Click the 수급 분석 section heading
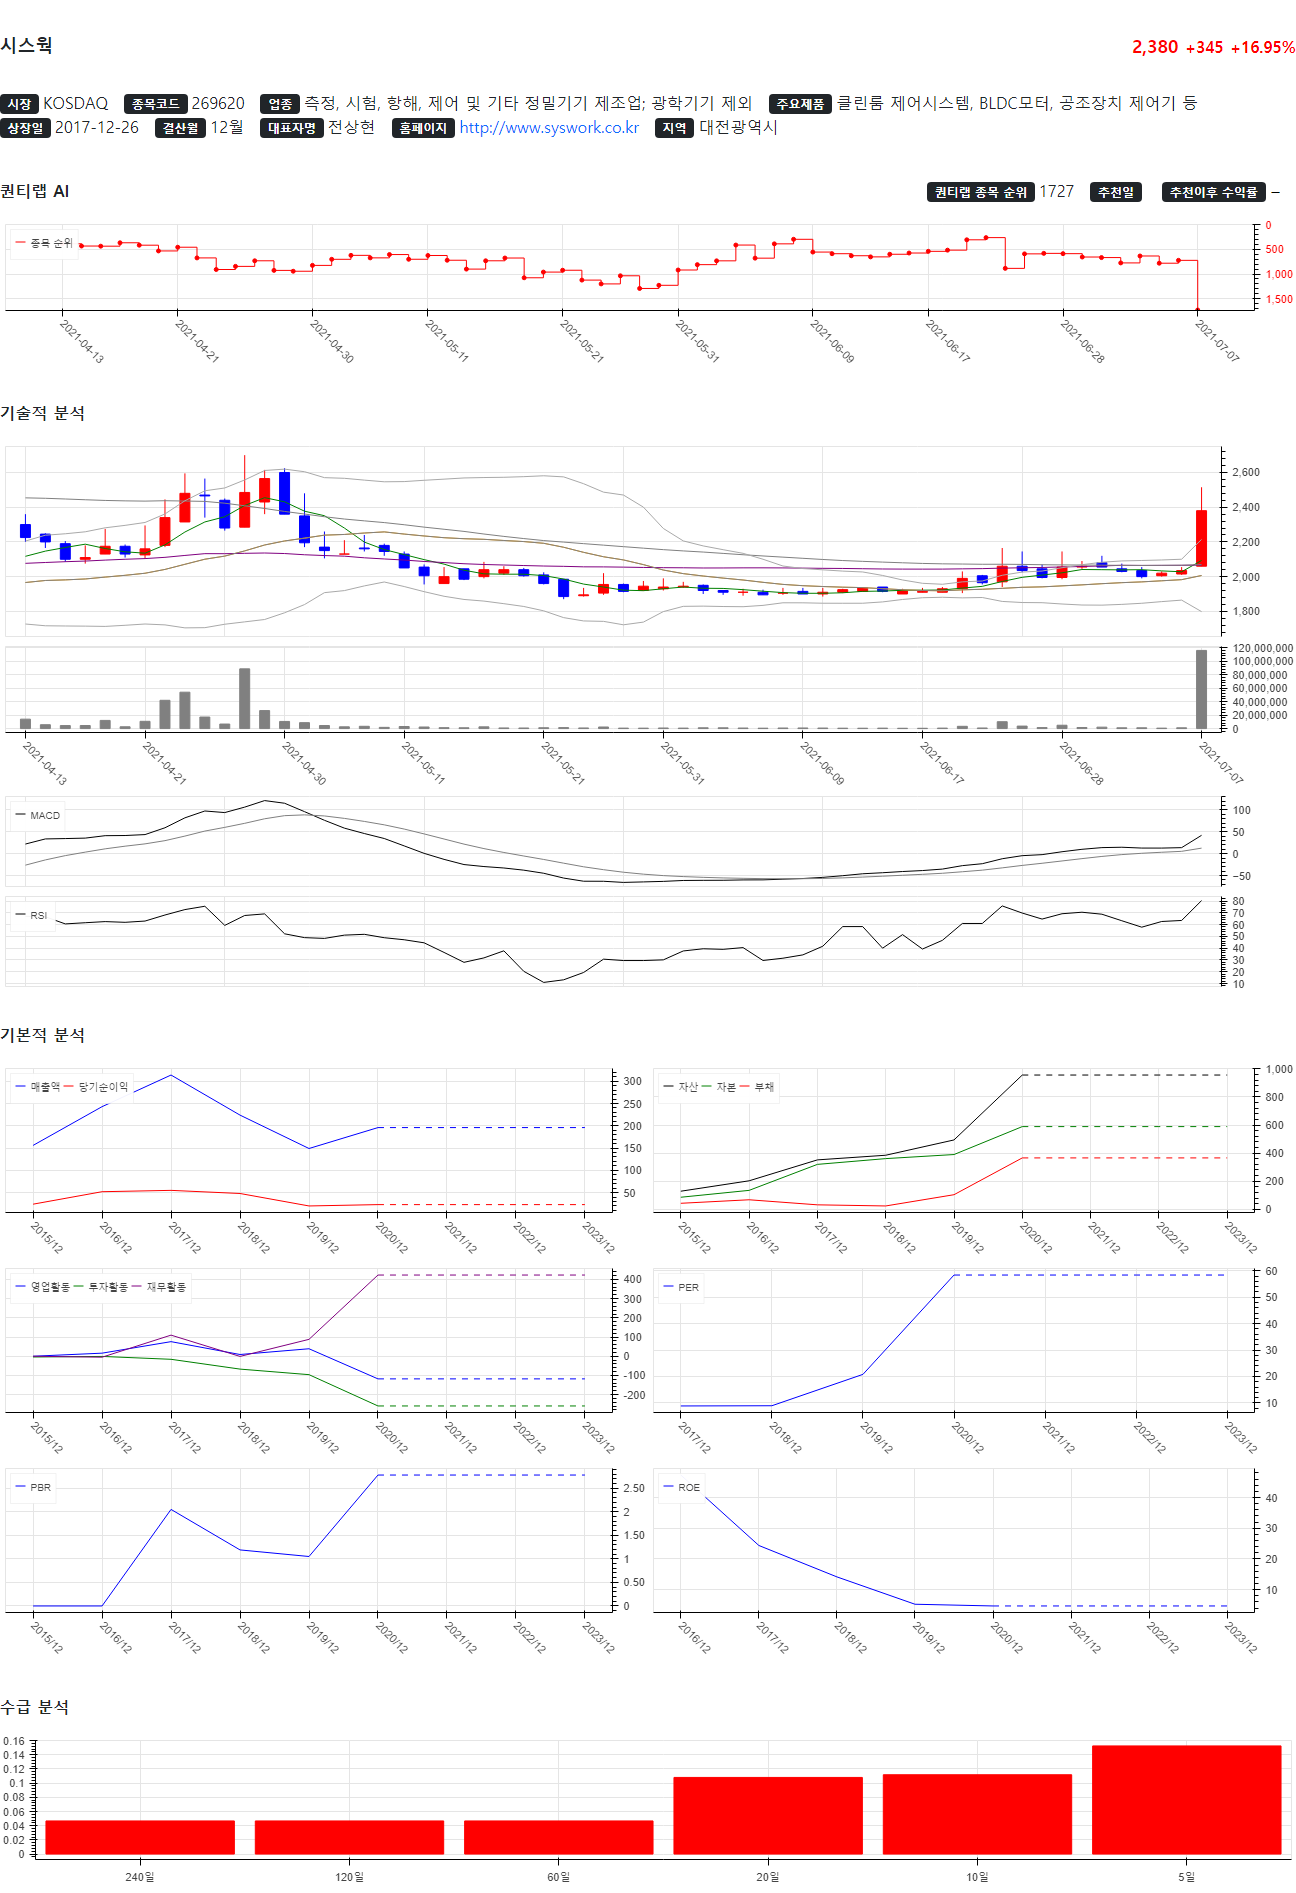 (35, 1707)
